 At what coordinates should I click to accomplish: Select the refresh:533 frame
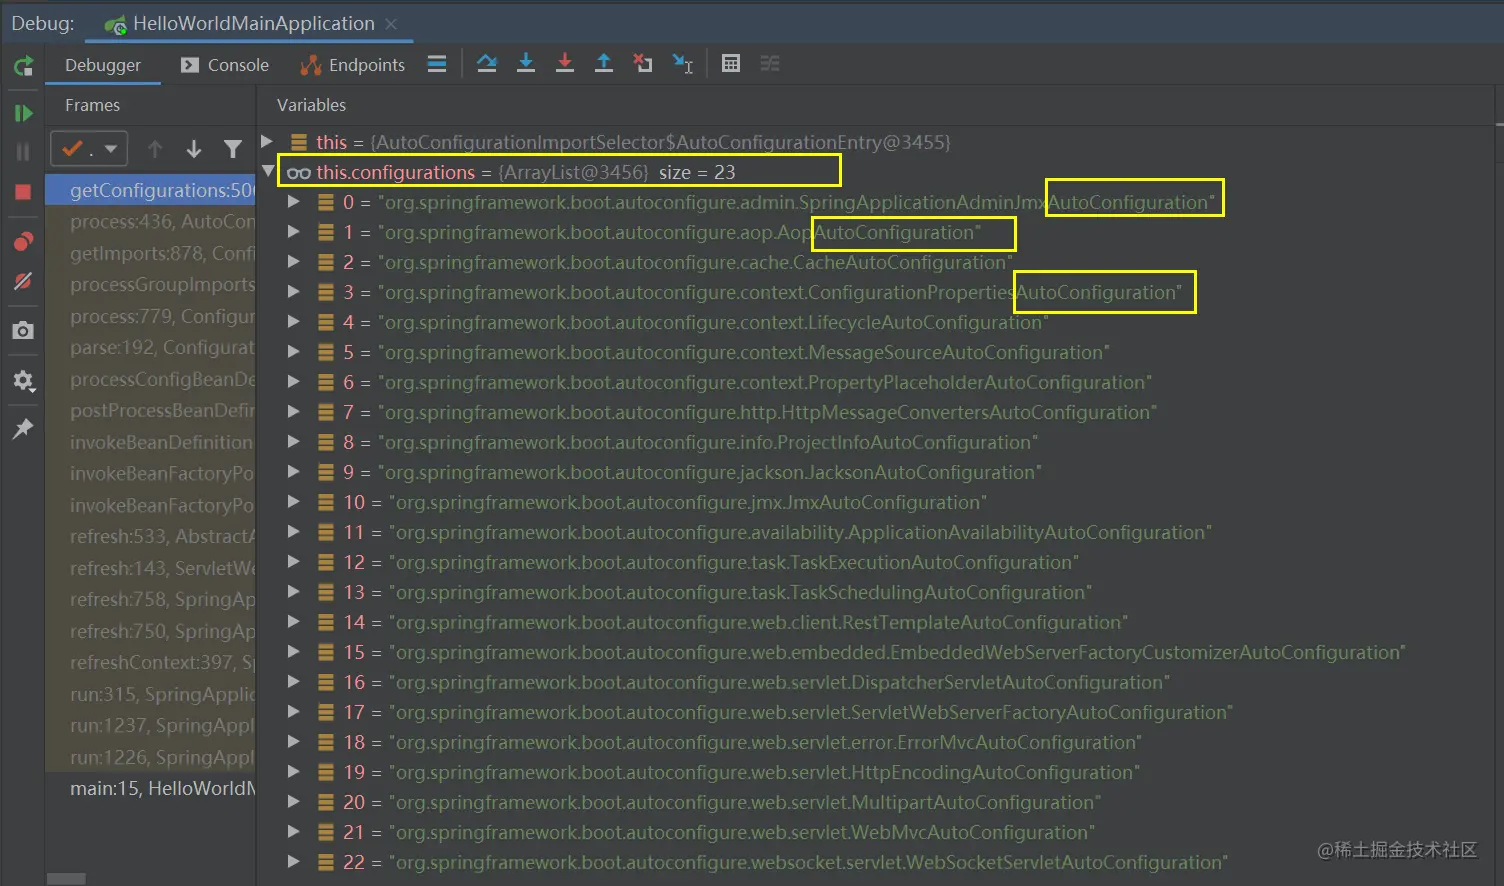coord(150,536)
